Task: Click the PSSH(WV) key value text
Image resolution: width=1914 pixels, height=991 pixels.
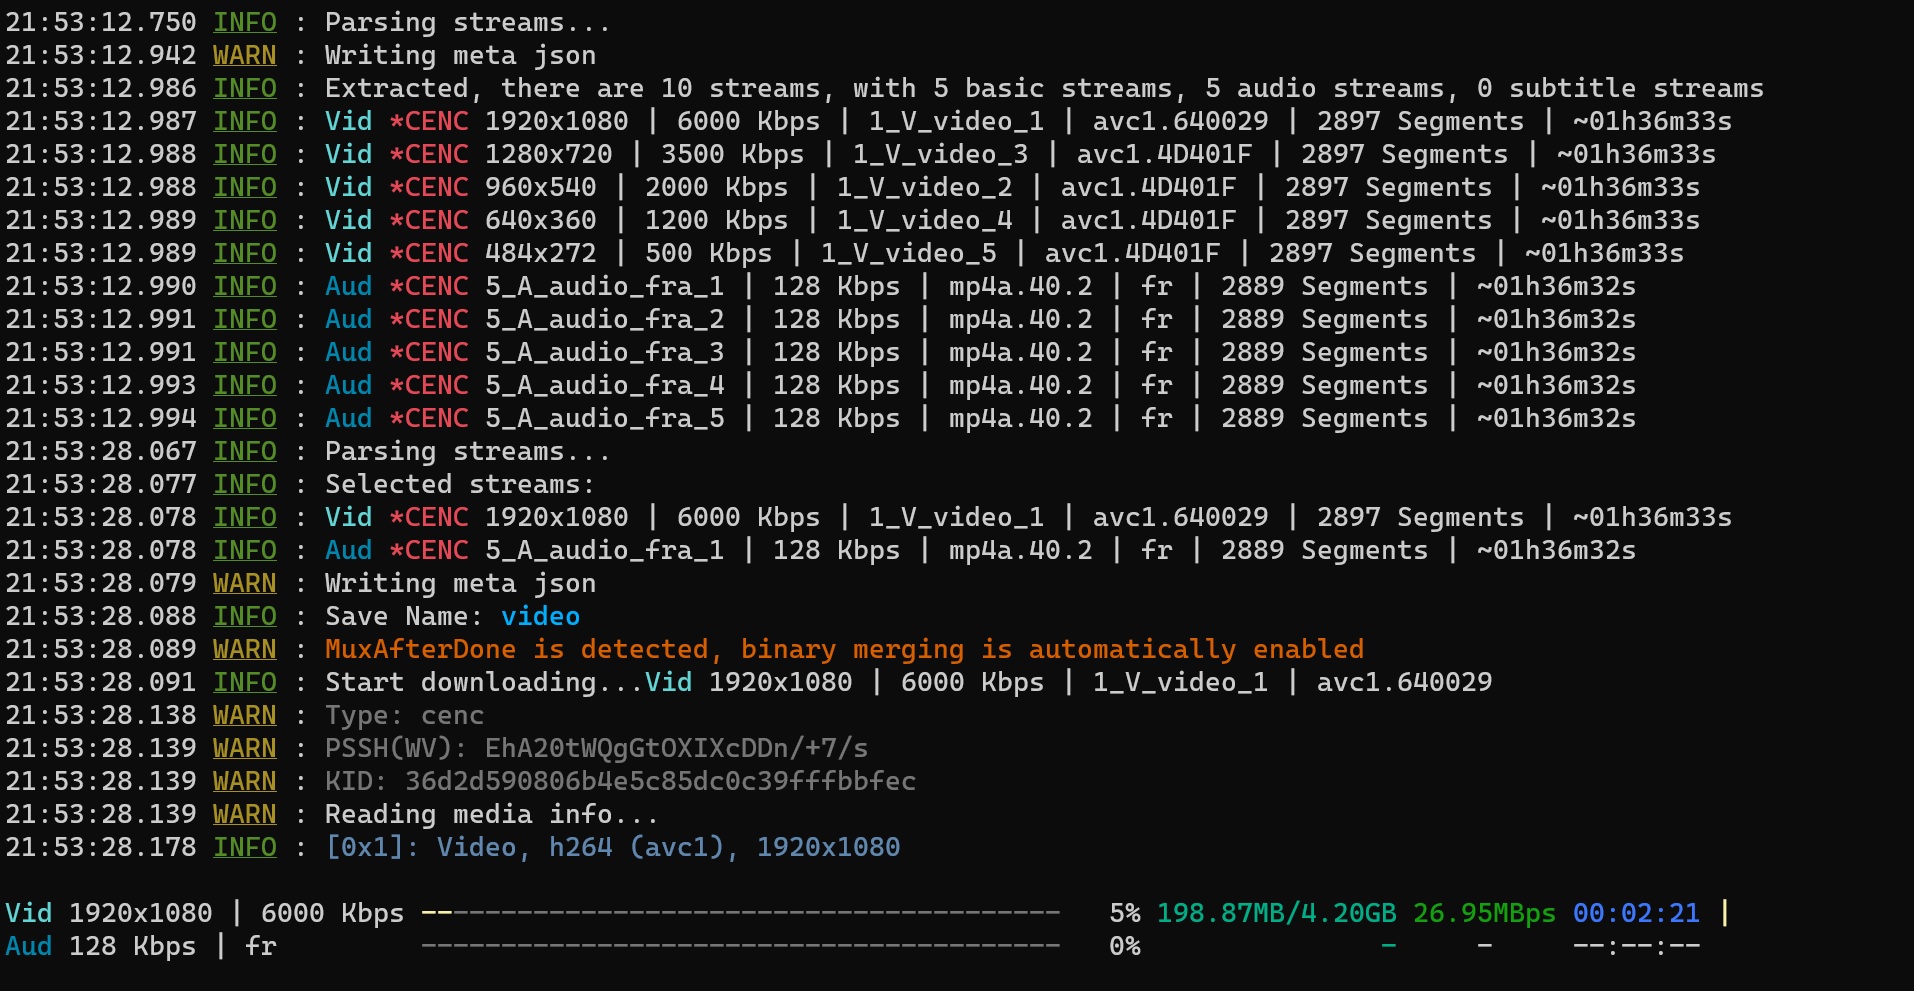Action: [x=676, y=748]
